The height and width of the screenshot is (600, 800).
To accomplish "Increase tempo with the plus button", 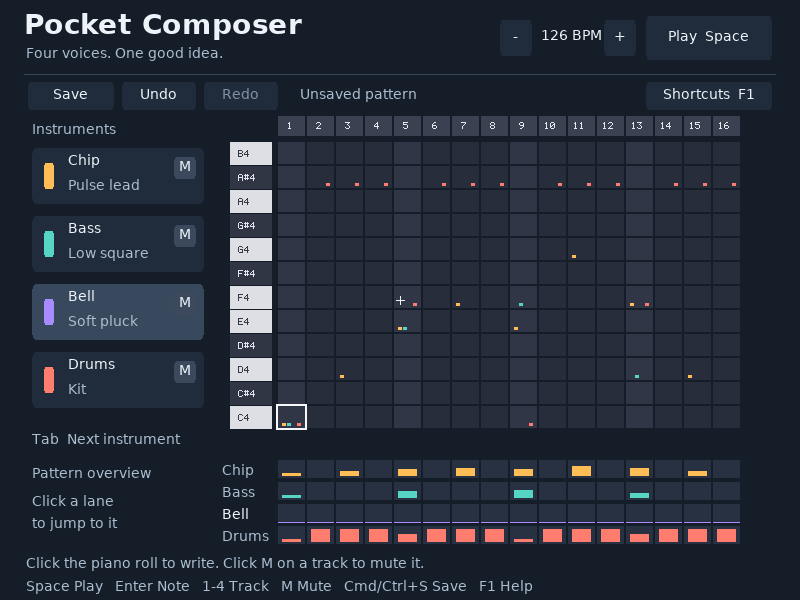I will coord(620,38).
